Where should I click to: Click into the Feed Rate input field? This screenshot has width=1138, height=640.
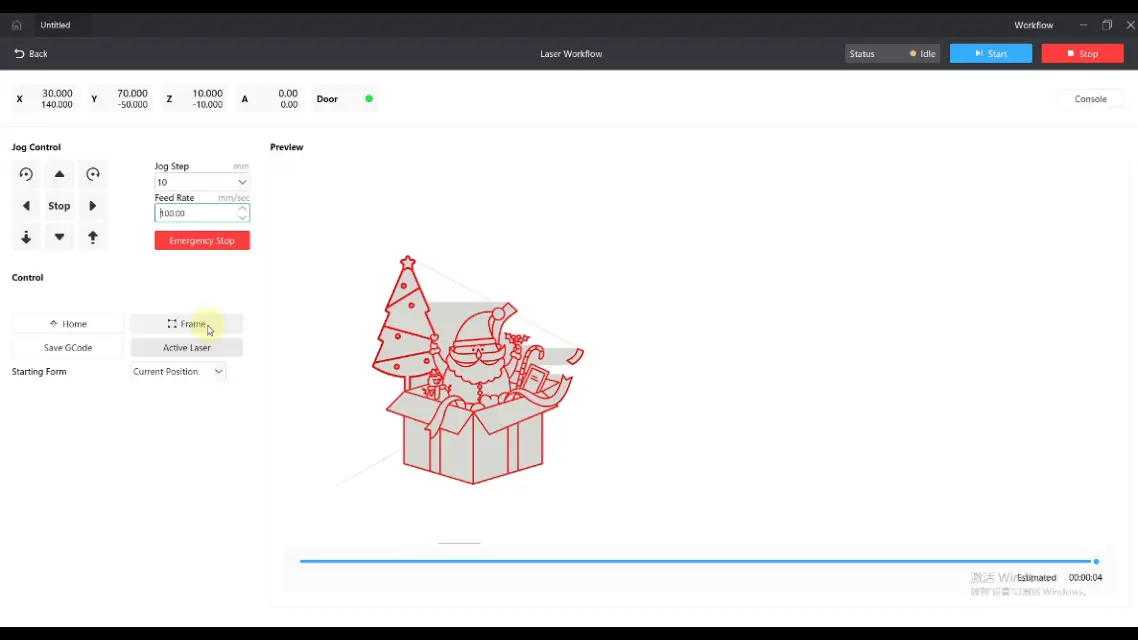coord(196,213)
